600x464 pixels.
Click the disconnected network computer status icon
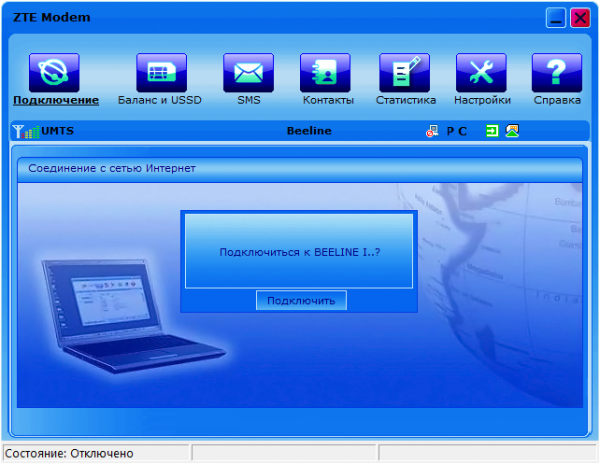pyautogui.click(x=432, y=131)
